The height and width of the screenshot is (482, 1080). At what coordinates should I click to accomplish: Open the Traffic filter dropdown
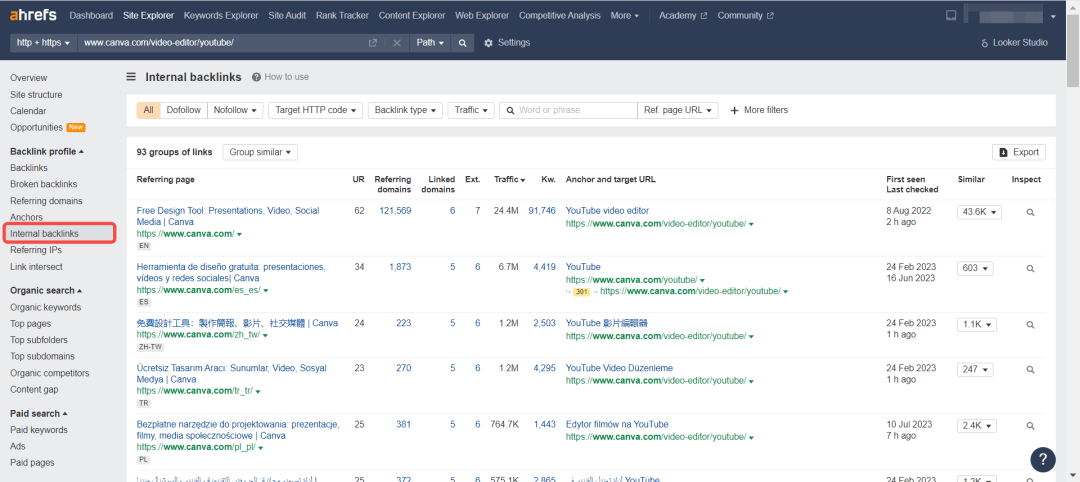click(x=471, y=110)
